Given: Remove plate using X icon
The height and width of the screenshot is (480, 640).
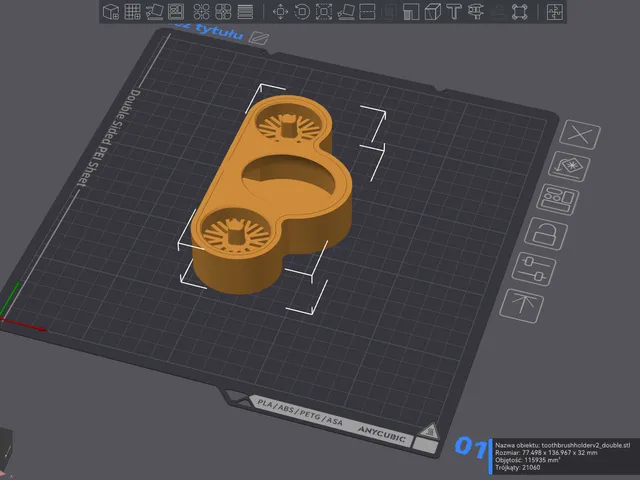Looking at the screenshot, I should (580, 134).
